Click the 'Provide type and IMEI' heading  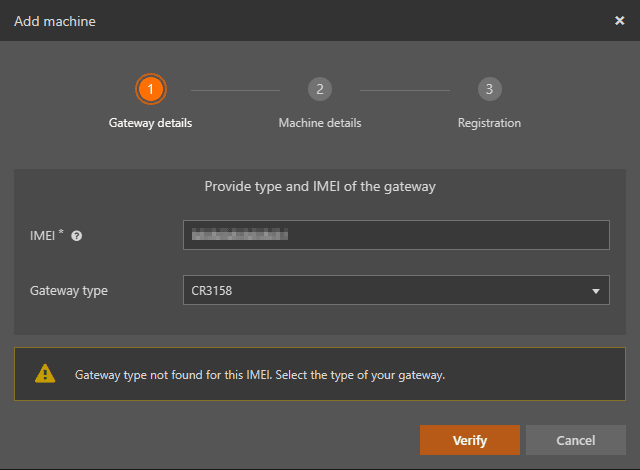point(320,186)
